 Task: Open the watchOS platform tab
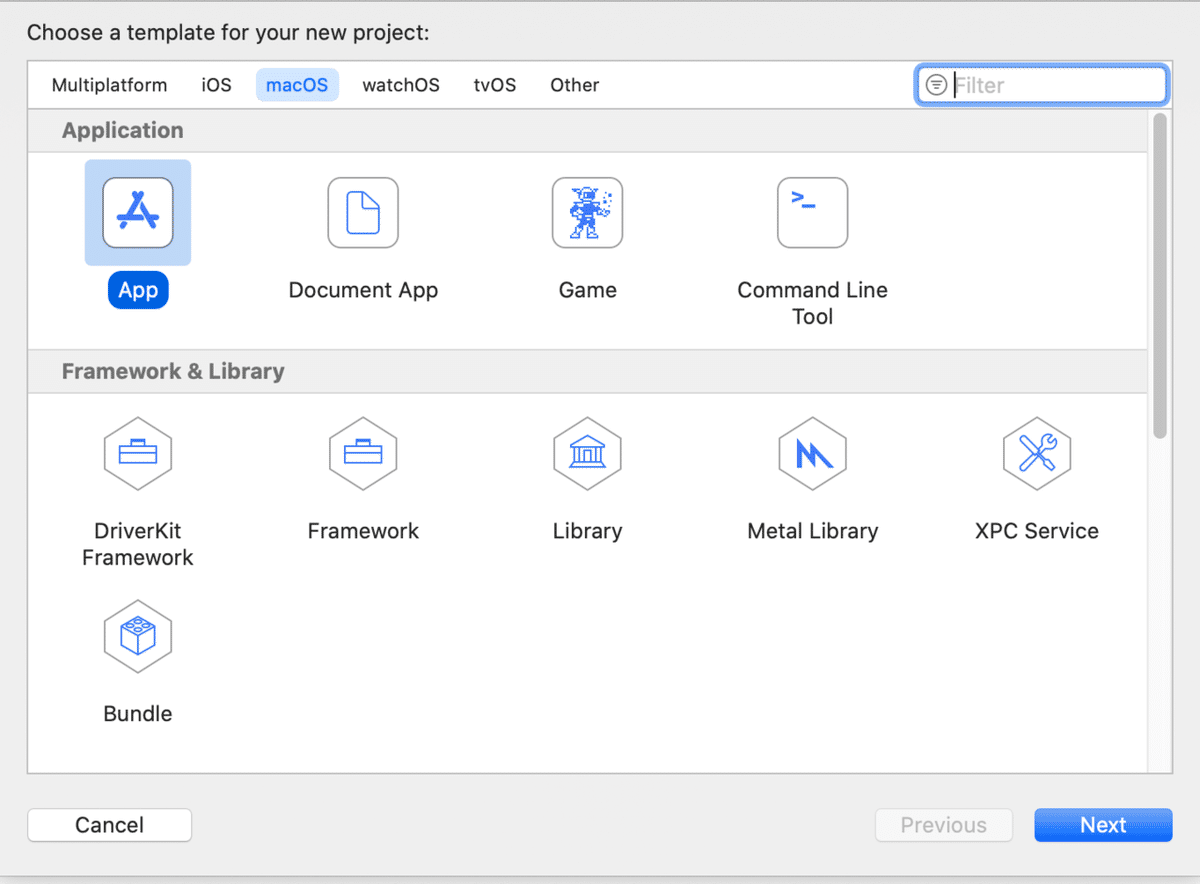[x=401, y=85]
